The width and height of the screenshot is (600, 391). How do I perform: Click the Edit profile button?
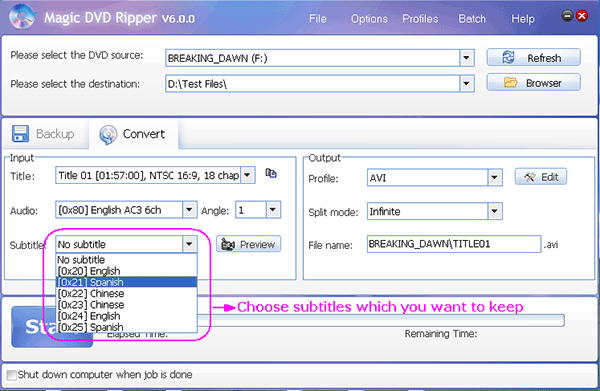541,177
